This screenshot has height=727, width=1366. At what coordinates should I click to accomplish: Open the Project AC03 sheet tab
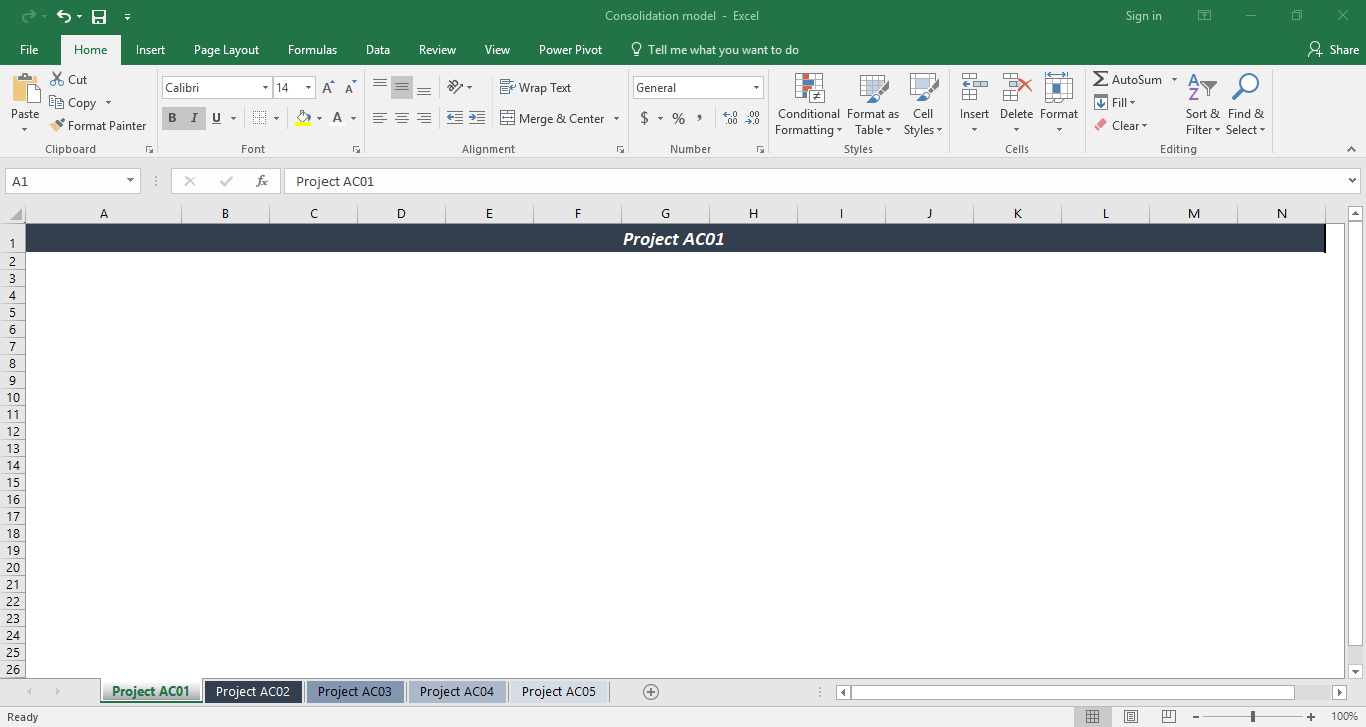click(355, 691)
